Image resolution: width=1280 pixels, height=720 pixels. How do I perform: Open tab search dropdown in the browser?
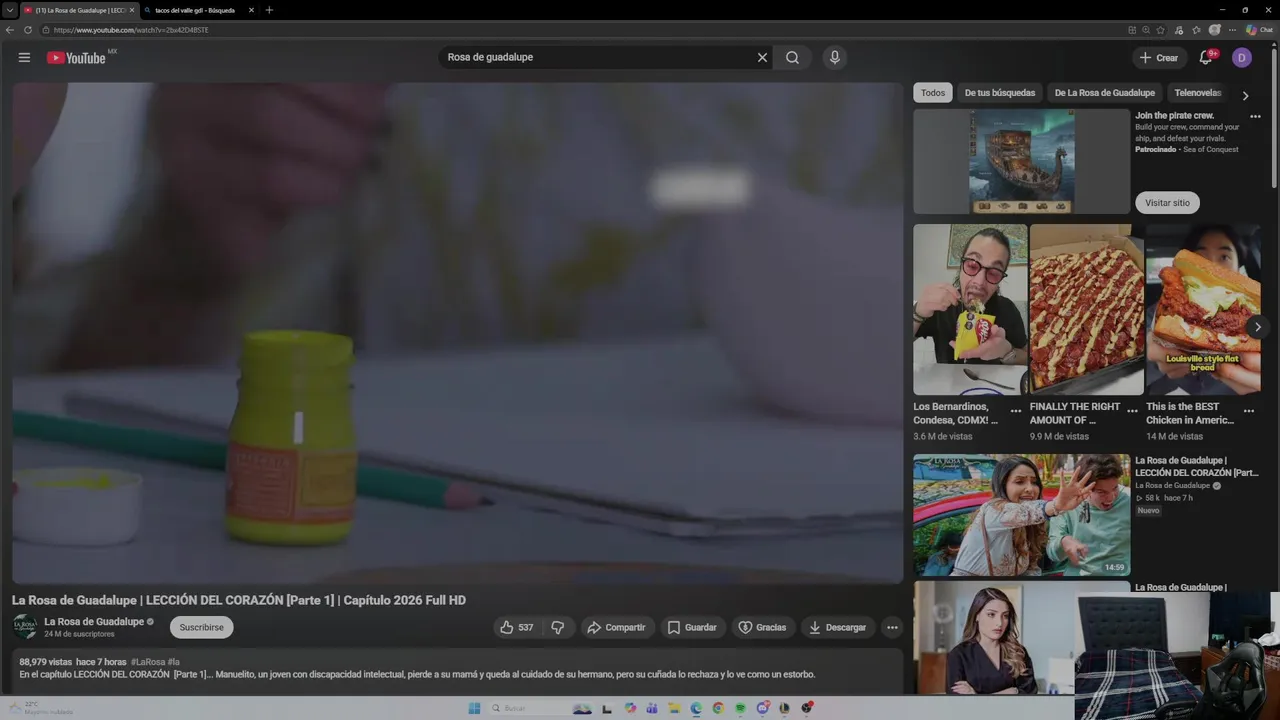coord(10,10)
